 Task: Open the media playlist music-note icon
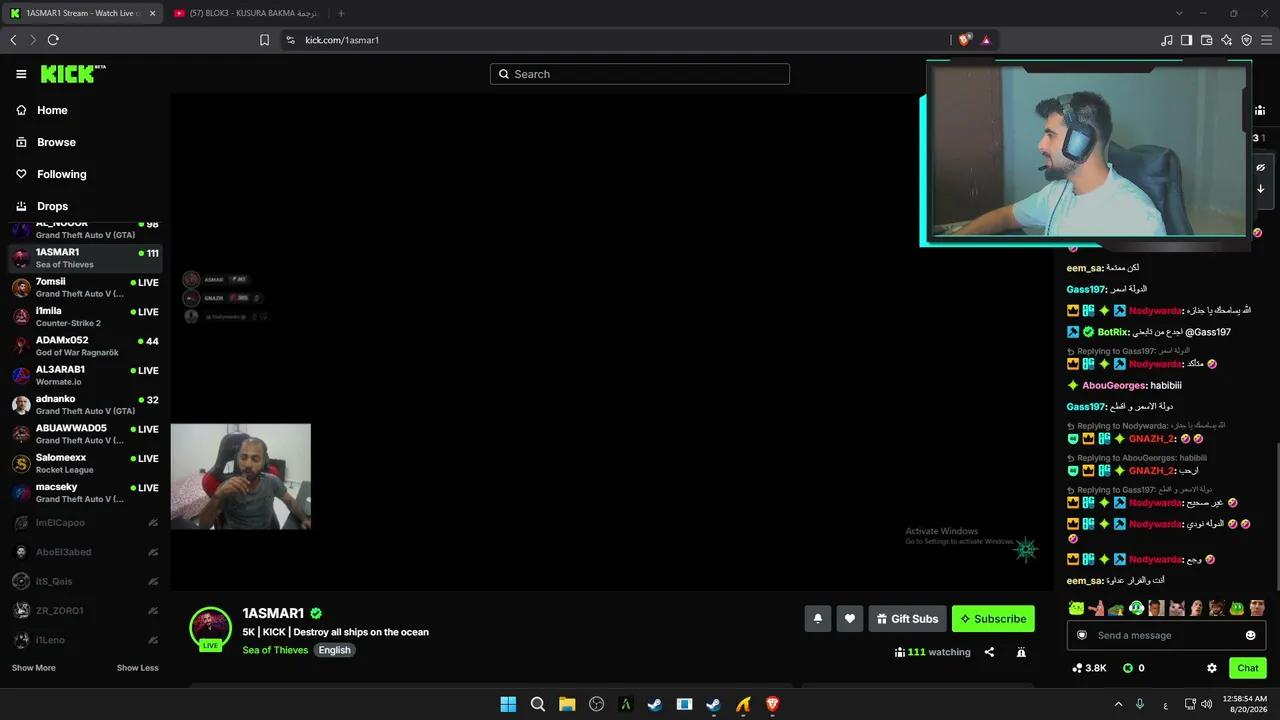[1166, 40]
